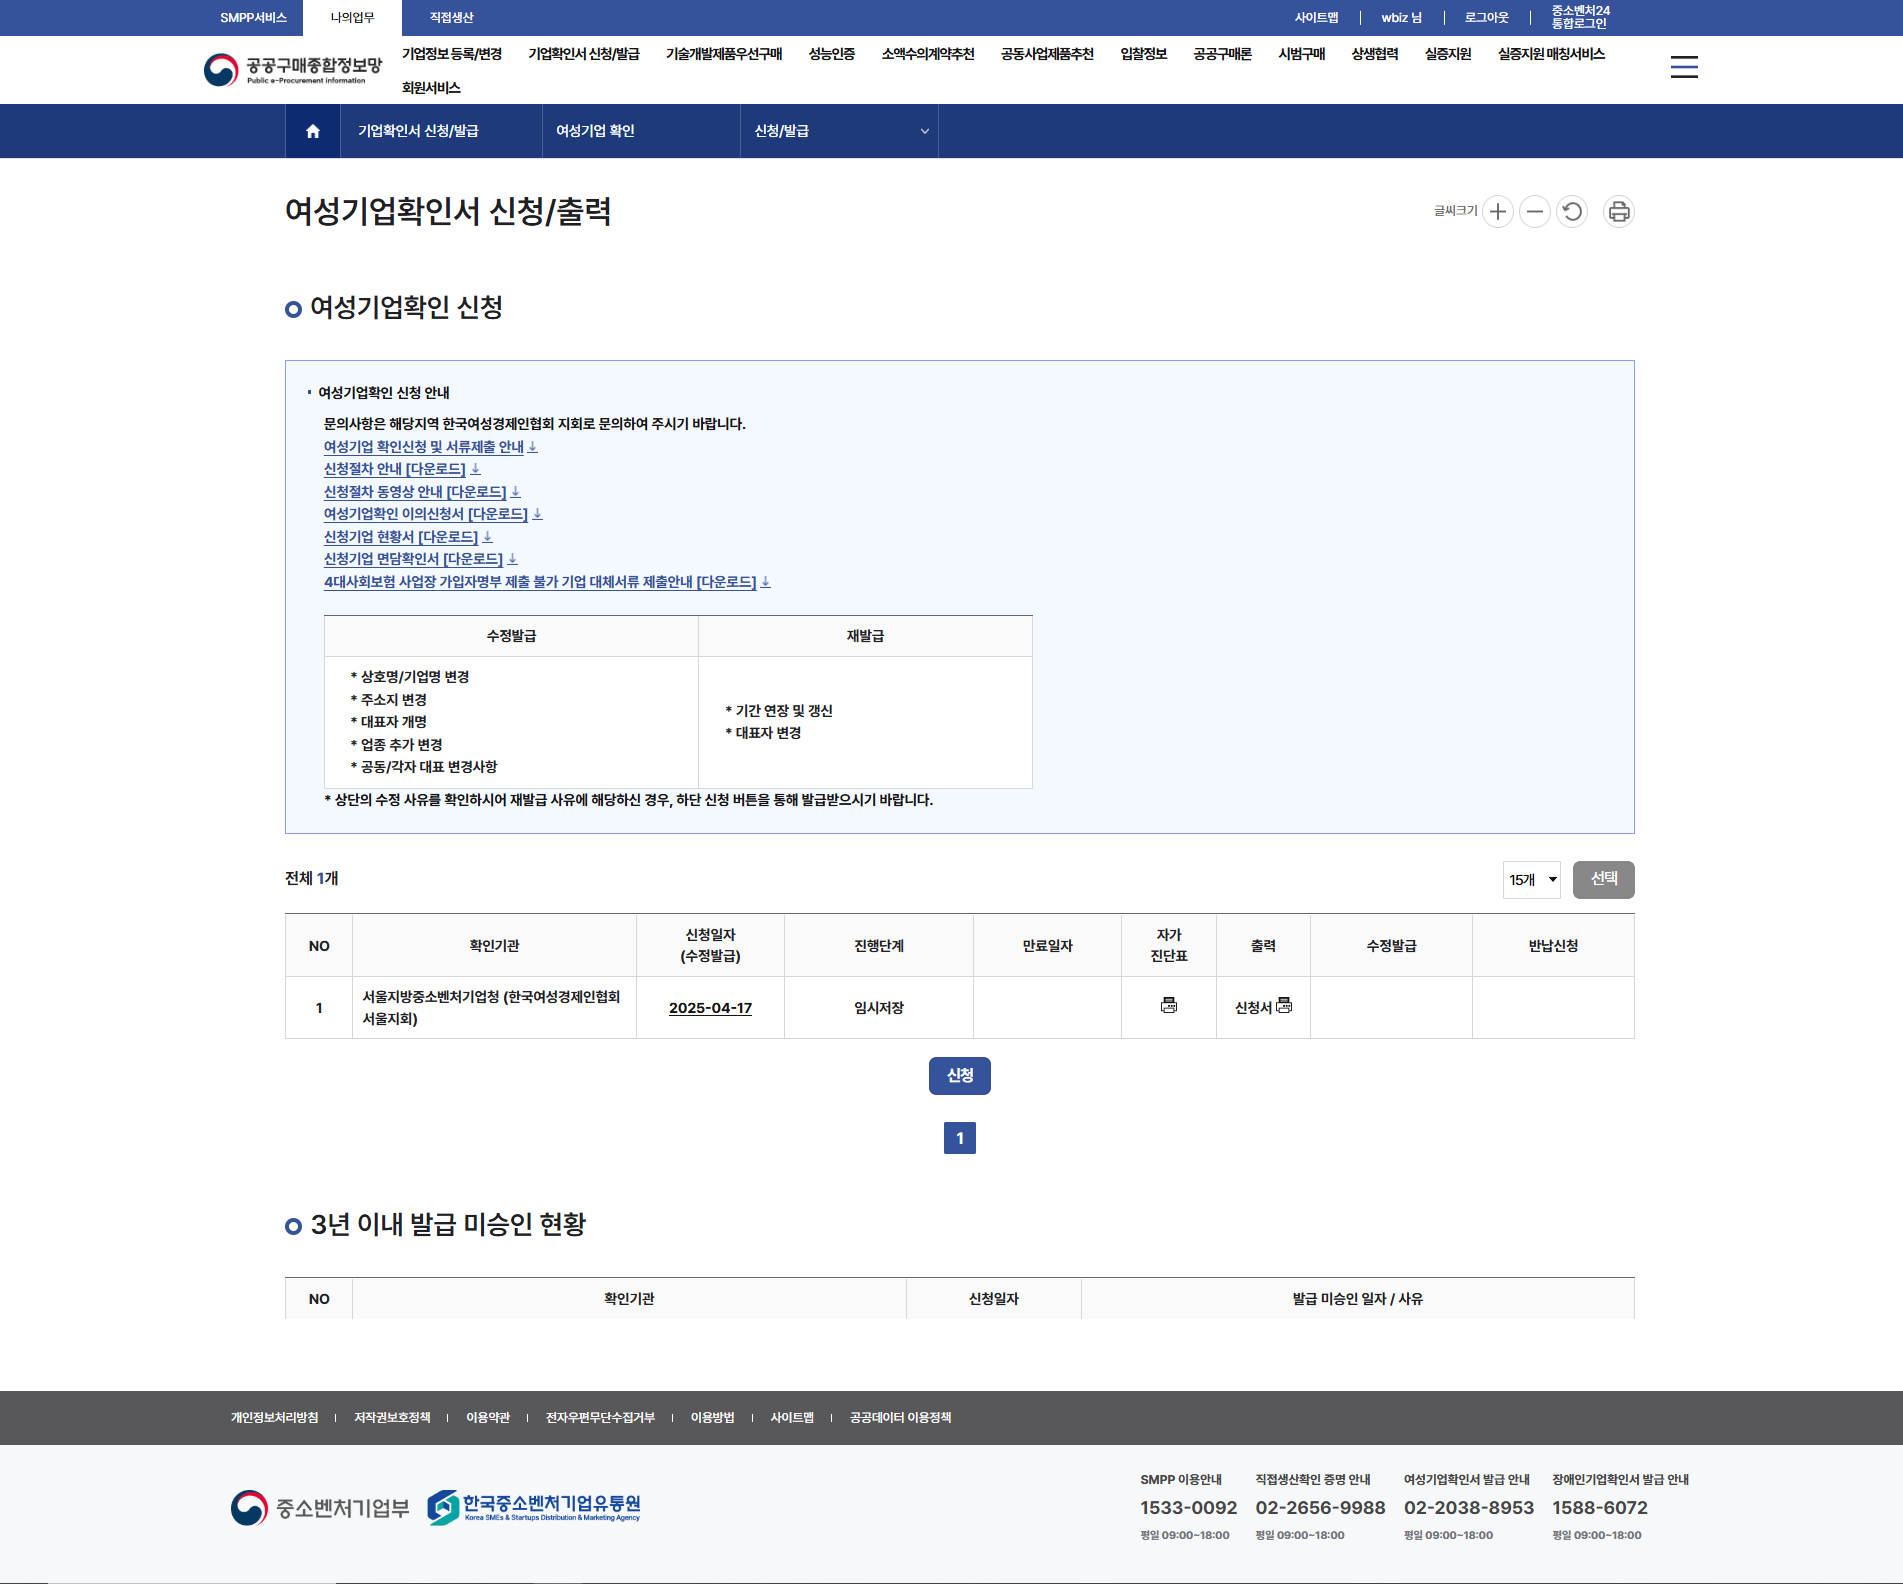Viewport: 1903px width, 1584px height.
Task: Click the page print icon
Action: click(x=1618, y=212)
